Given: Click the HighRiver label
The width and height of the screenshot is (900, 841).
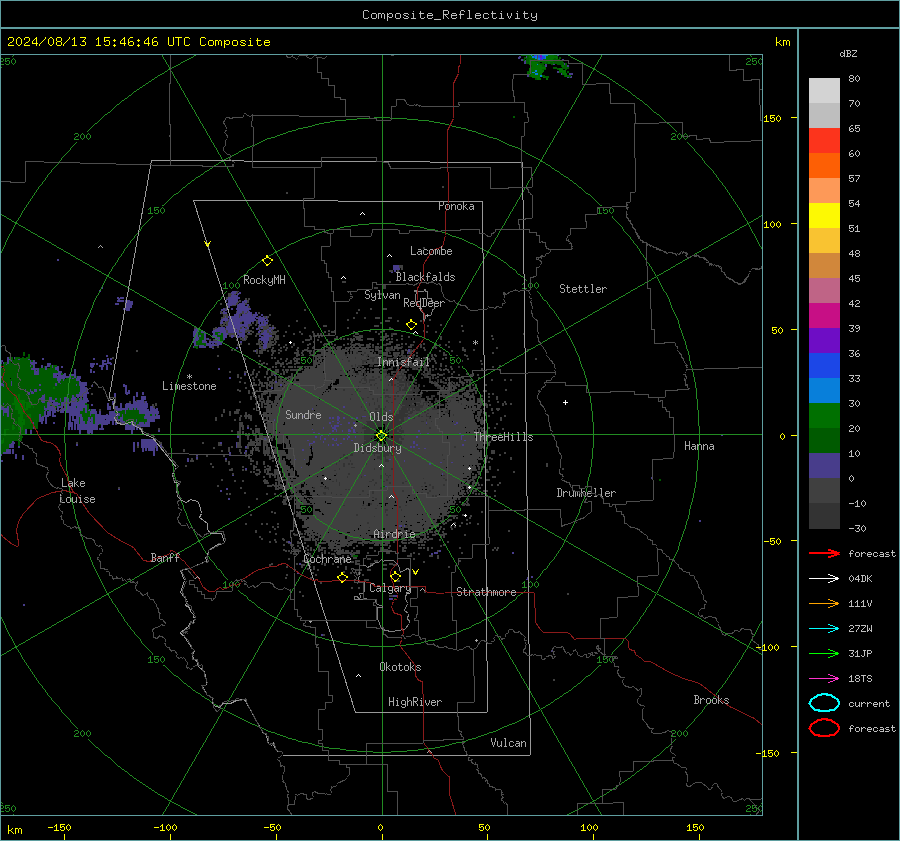Looking at the screenshot, I should (x=415, y=702).
